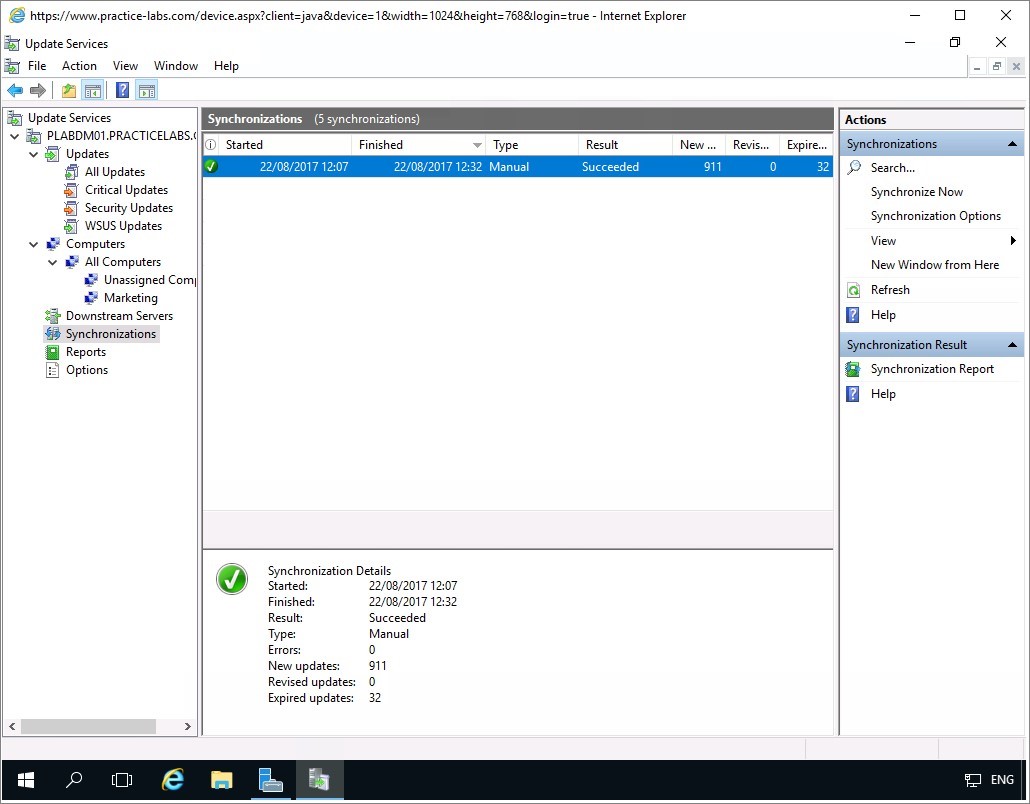Collapse the Updates tree node
The height and width of the screenshot is (804, 1030).
tap(34, 154)
